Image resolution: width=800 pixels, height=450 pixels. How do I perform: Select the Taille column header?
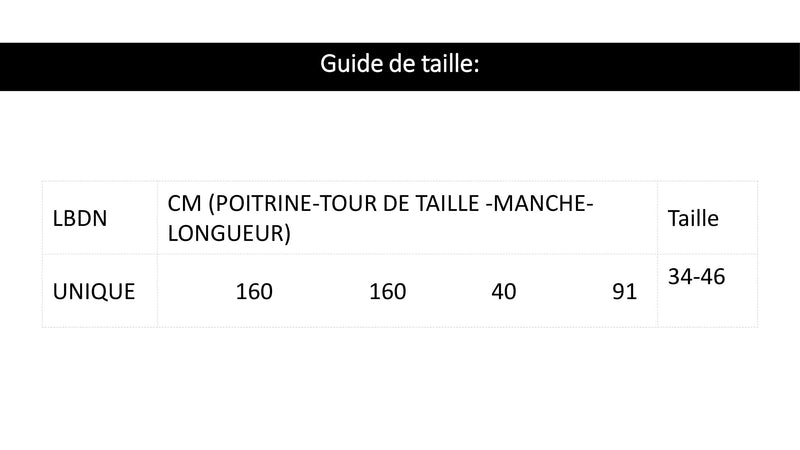693,218
